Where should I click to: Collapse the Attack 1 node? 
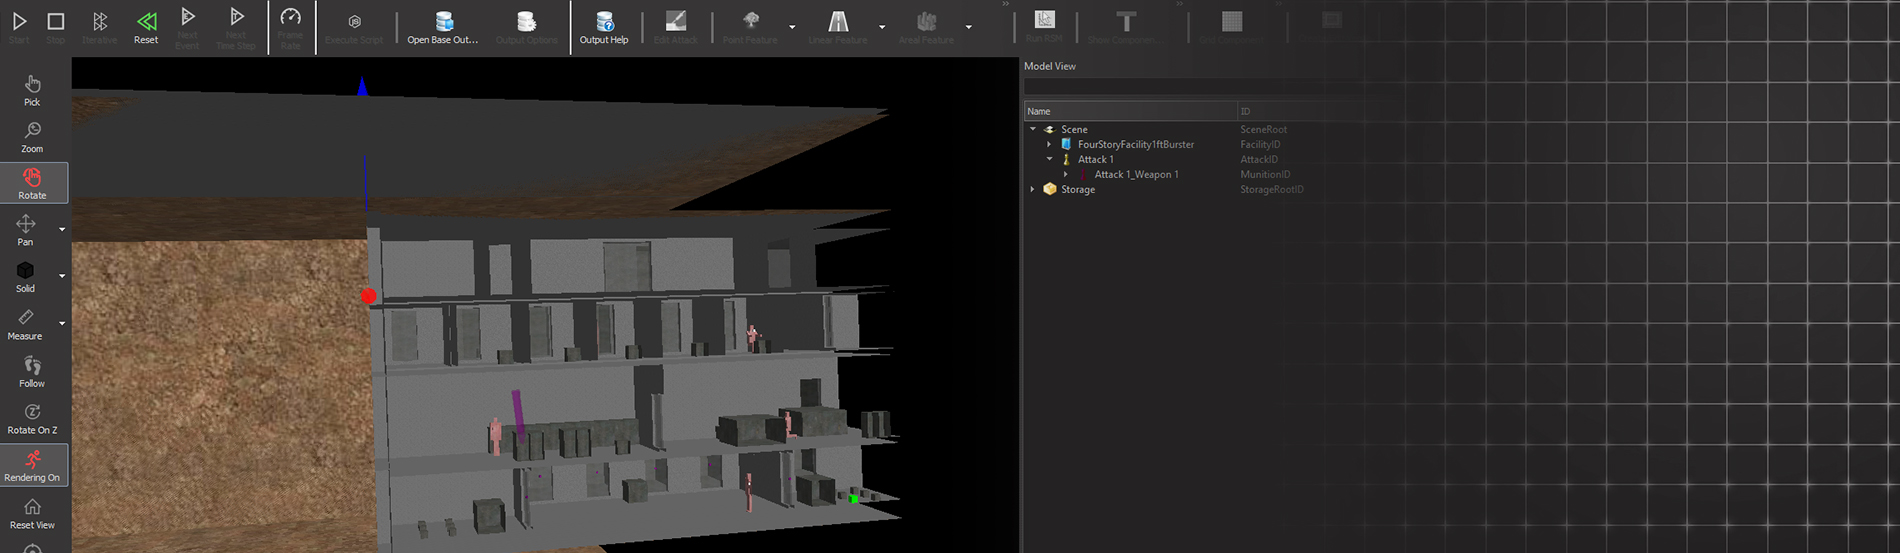(x=1049, y=159)
